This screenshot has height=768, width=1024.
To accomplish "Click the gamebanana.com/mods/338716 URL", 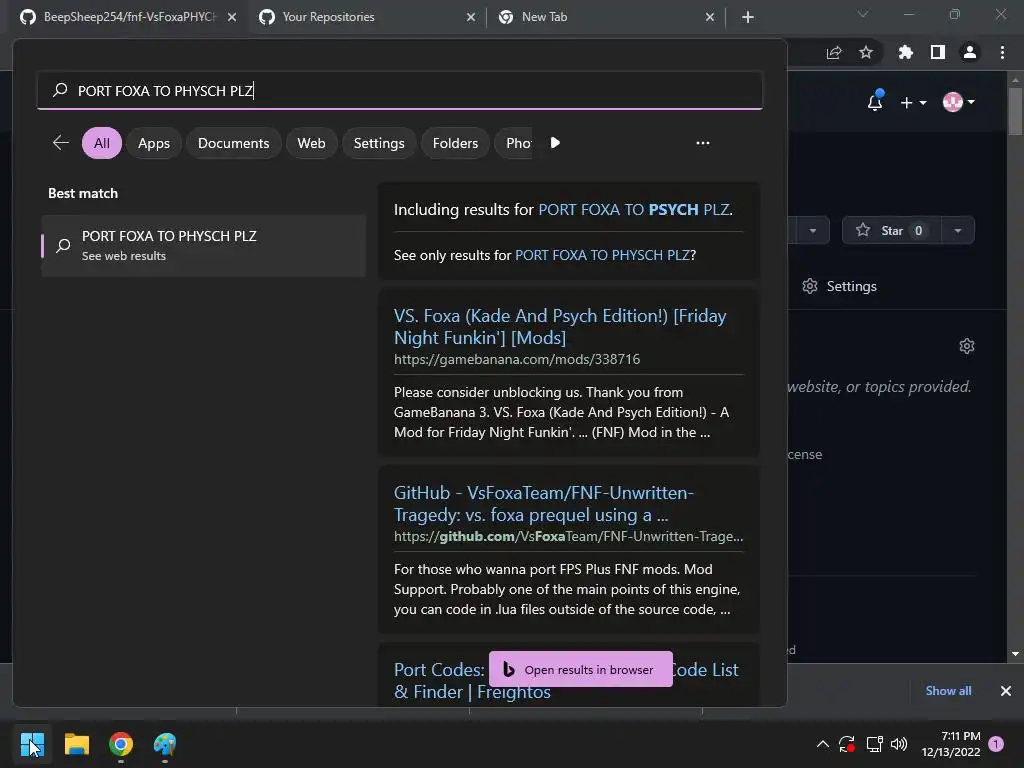I will coord(517,359).
